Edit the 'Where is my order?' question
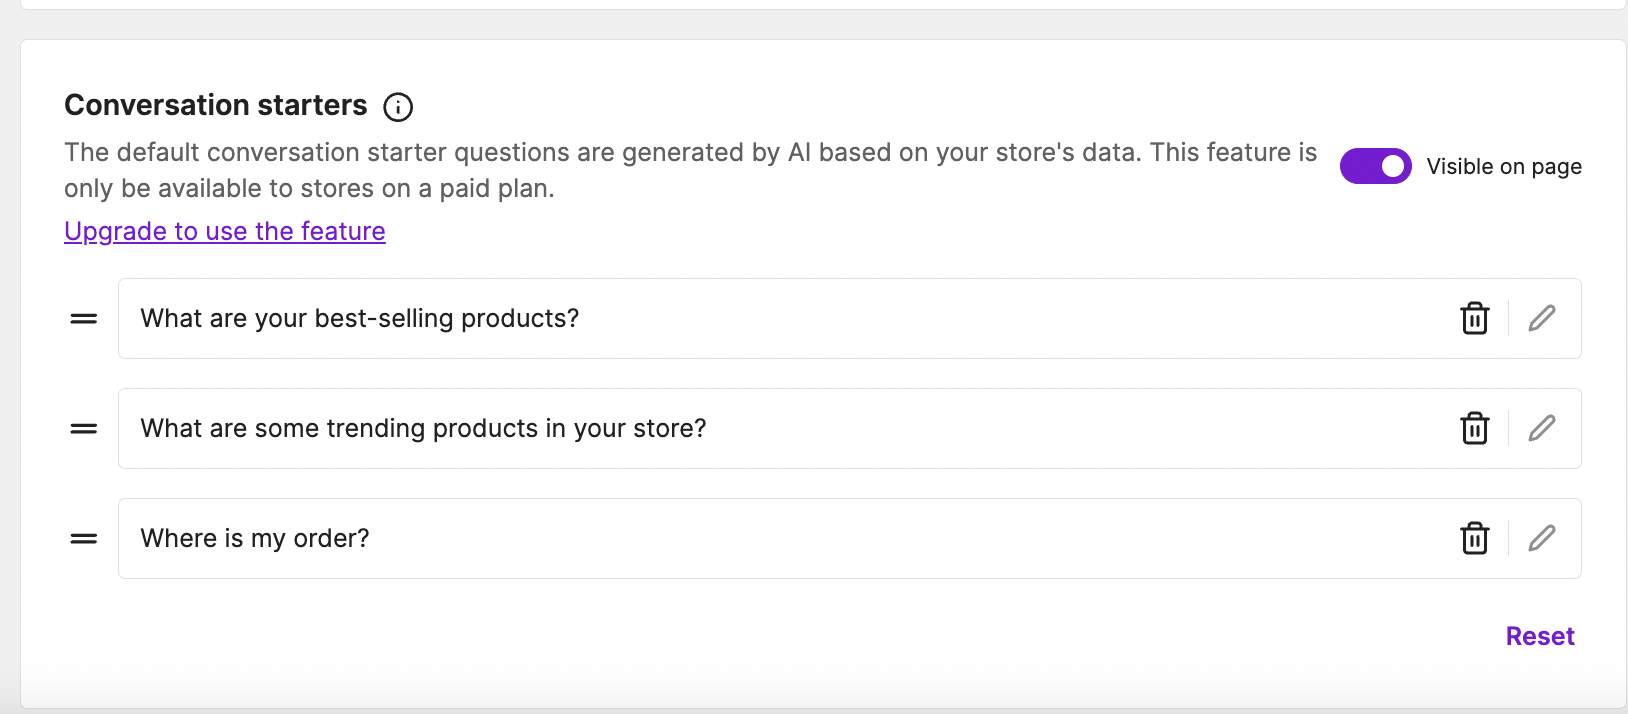Screen dimensions: 1628x714 [1542, 539]
